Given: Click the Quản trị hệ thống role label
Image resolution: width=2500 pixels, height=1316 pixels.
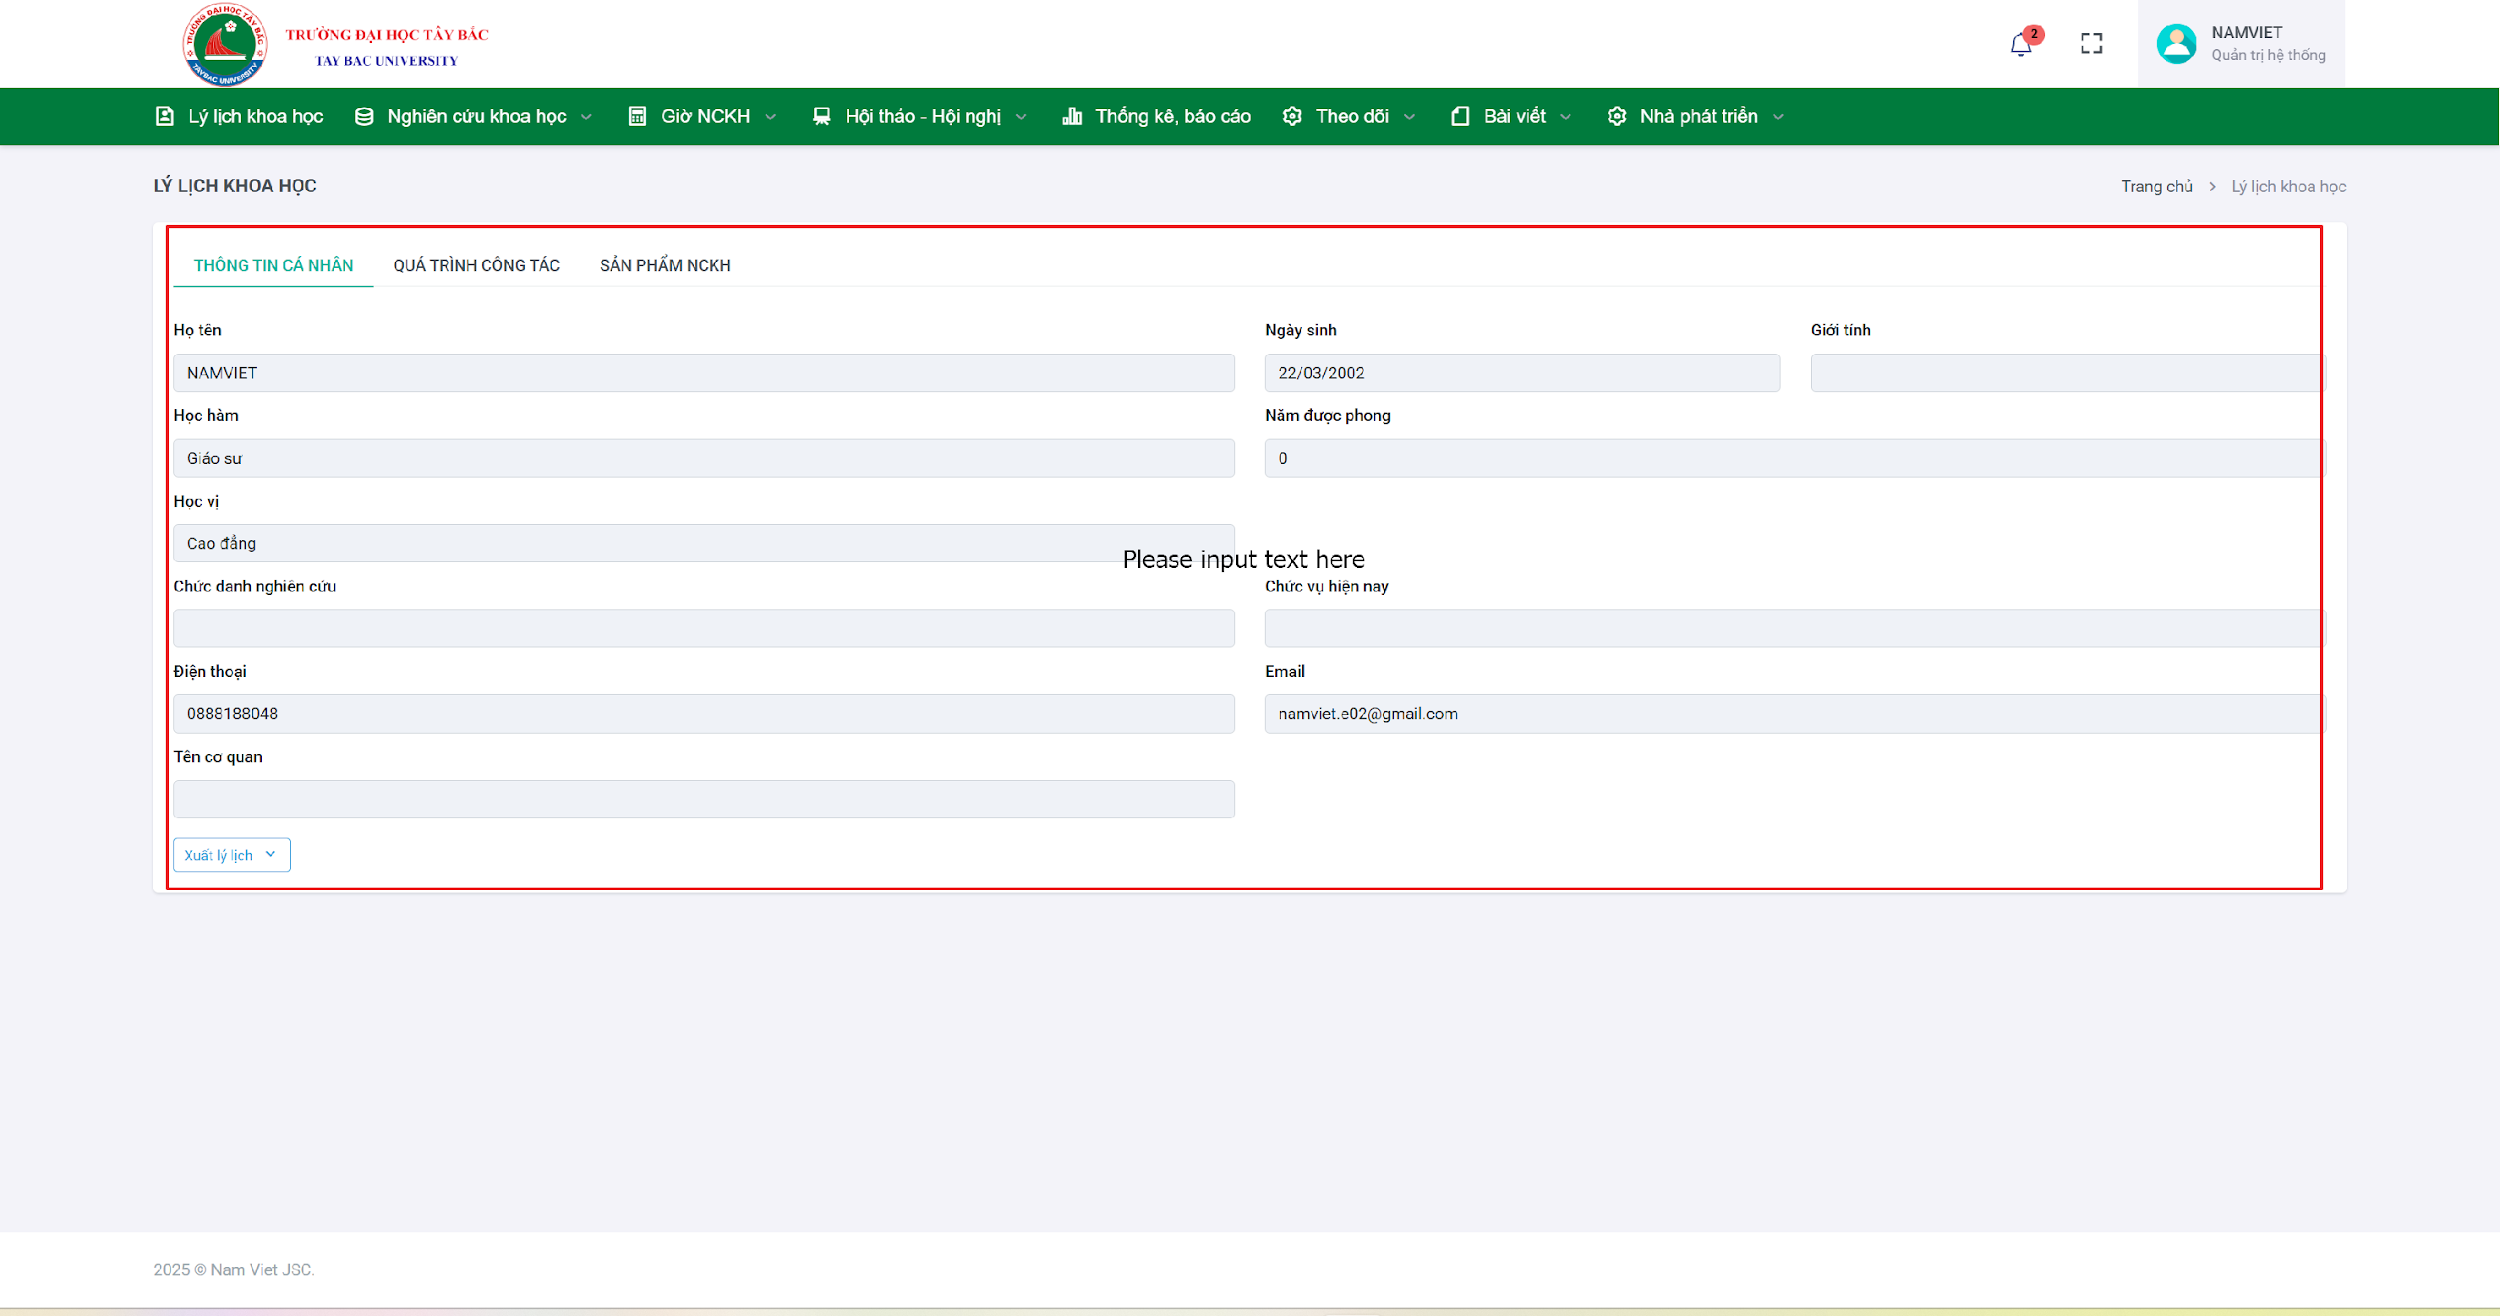Looking at the screenshot, I should tap(2268, 55).
